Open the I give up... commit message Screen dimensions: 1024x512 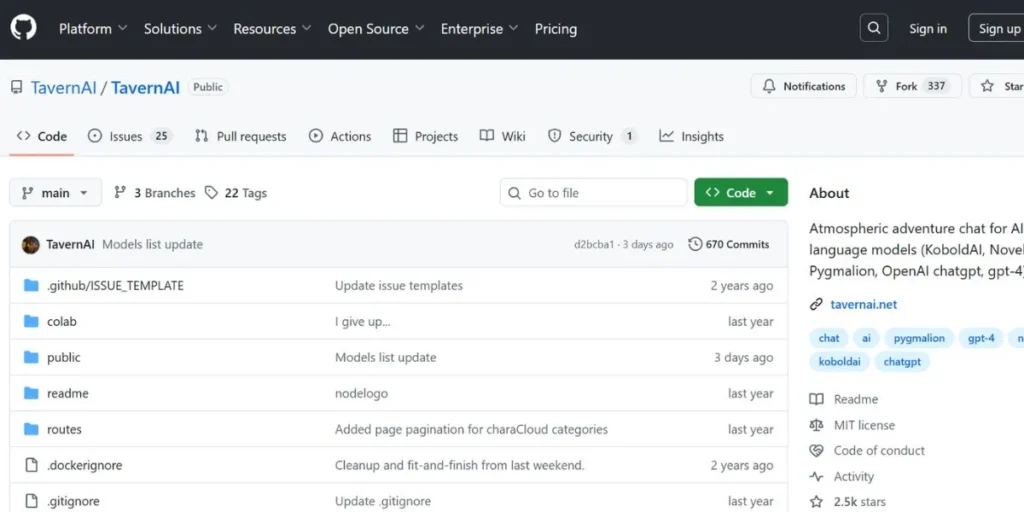click(x=362, y=321)
